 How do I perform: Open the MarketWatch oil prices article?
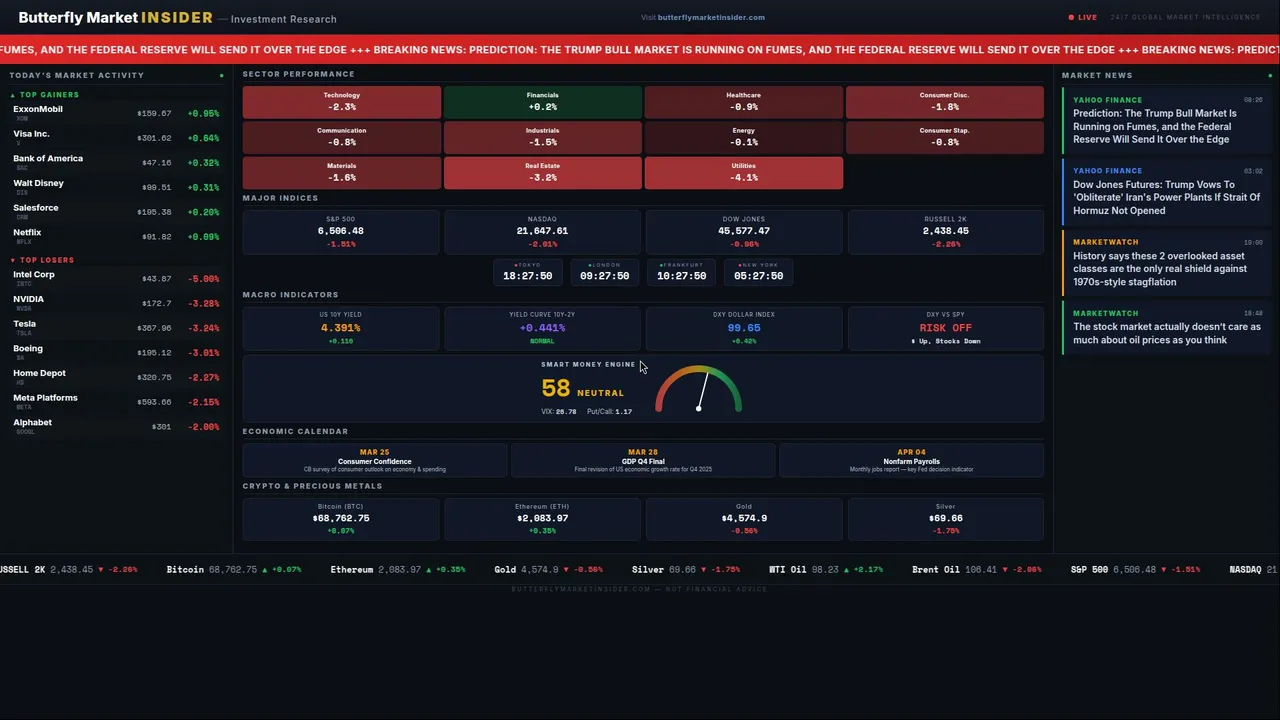(x=1167, y=328)
